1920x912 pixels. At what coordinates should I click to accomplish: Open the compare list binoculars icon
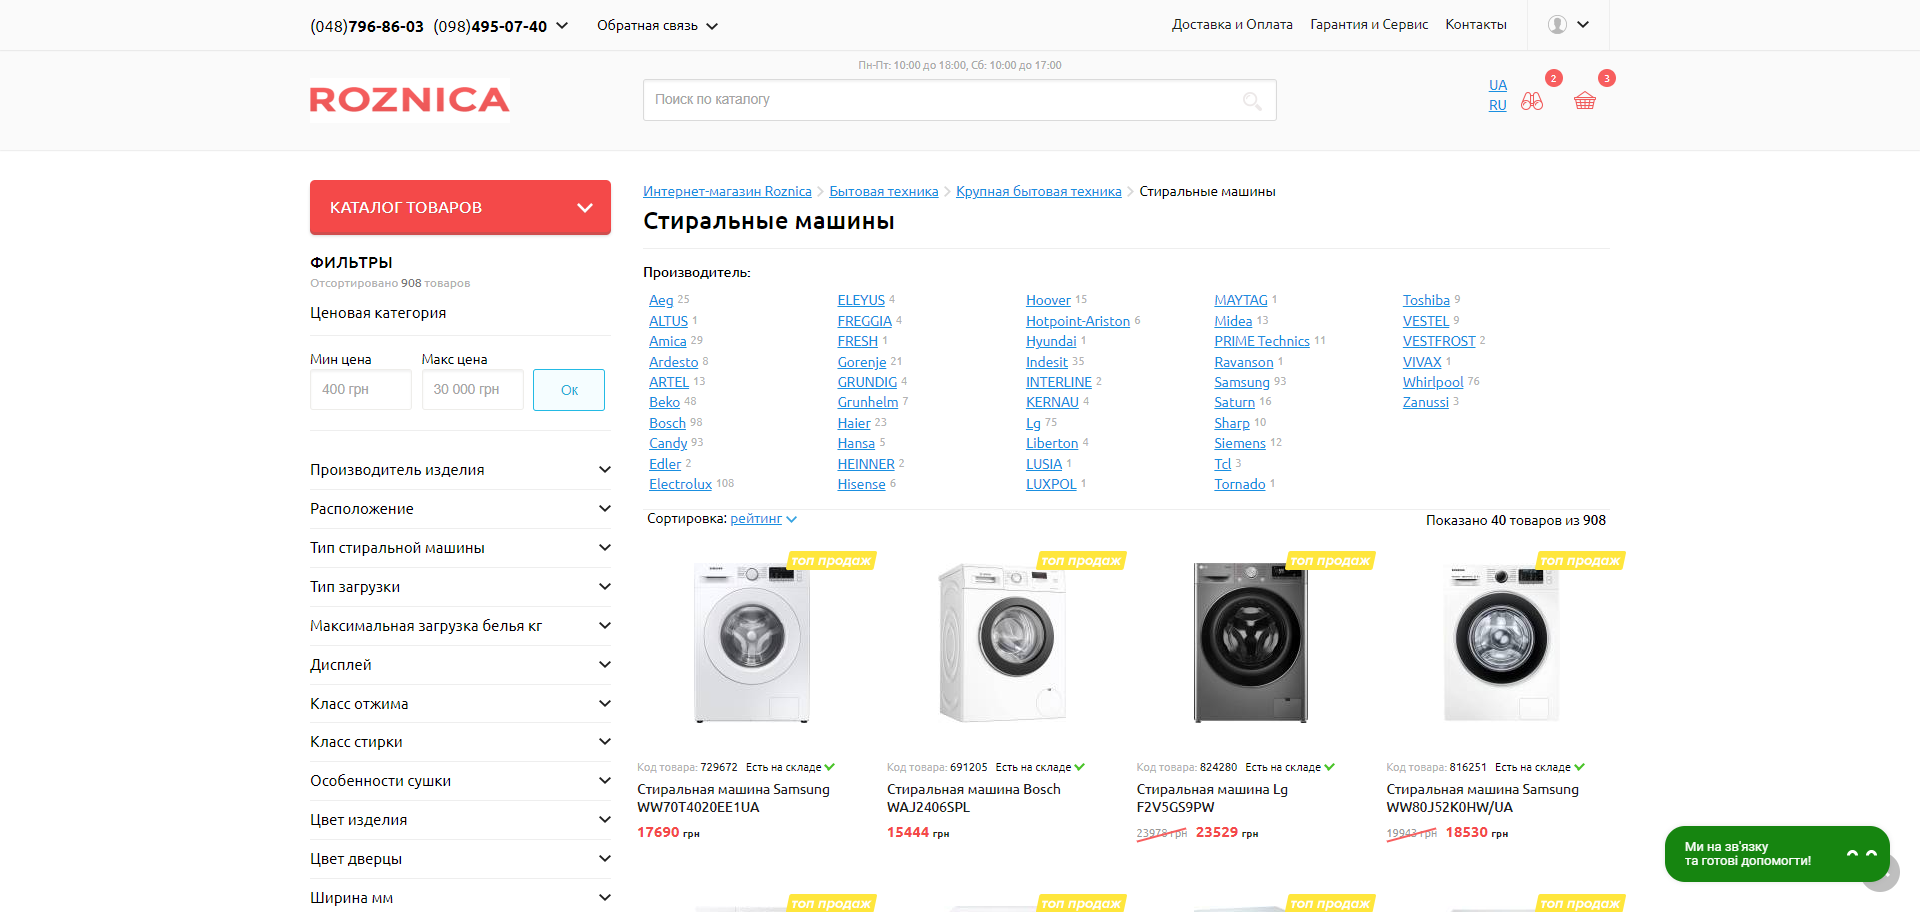tap(1532, 101)
